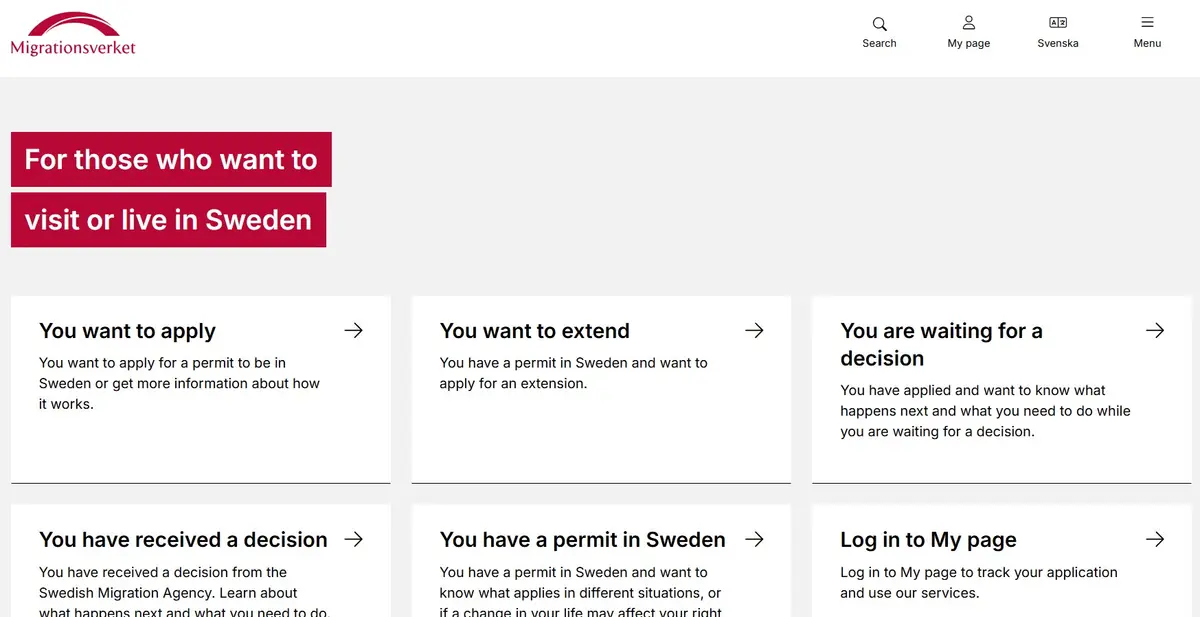Open the hamburger Menu icon
The height and width of the screenshot is (617, 1200).
pyautogui.click(x=1147, y=22)
